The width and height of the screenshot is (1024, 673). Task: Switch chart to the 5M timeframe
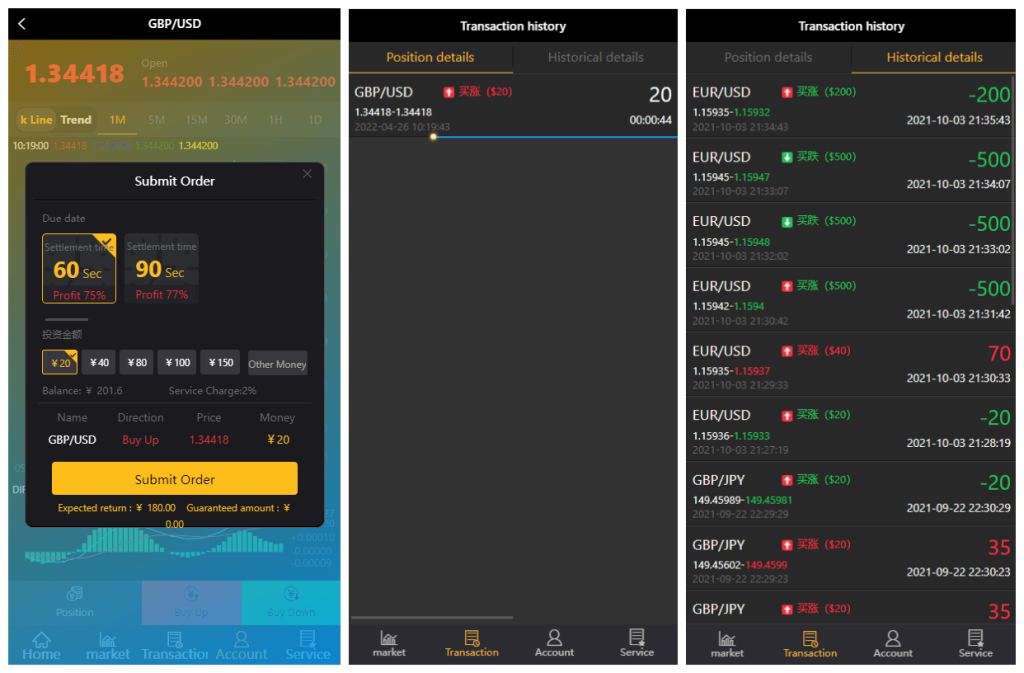pyautogui.click(x=157, y=120)
